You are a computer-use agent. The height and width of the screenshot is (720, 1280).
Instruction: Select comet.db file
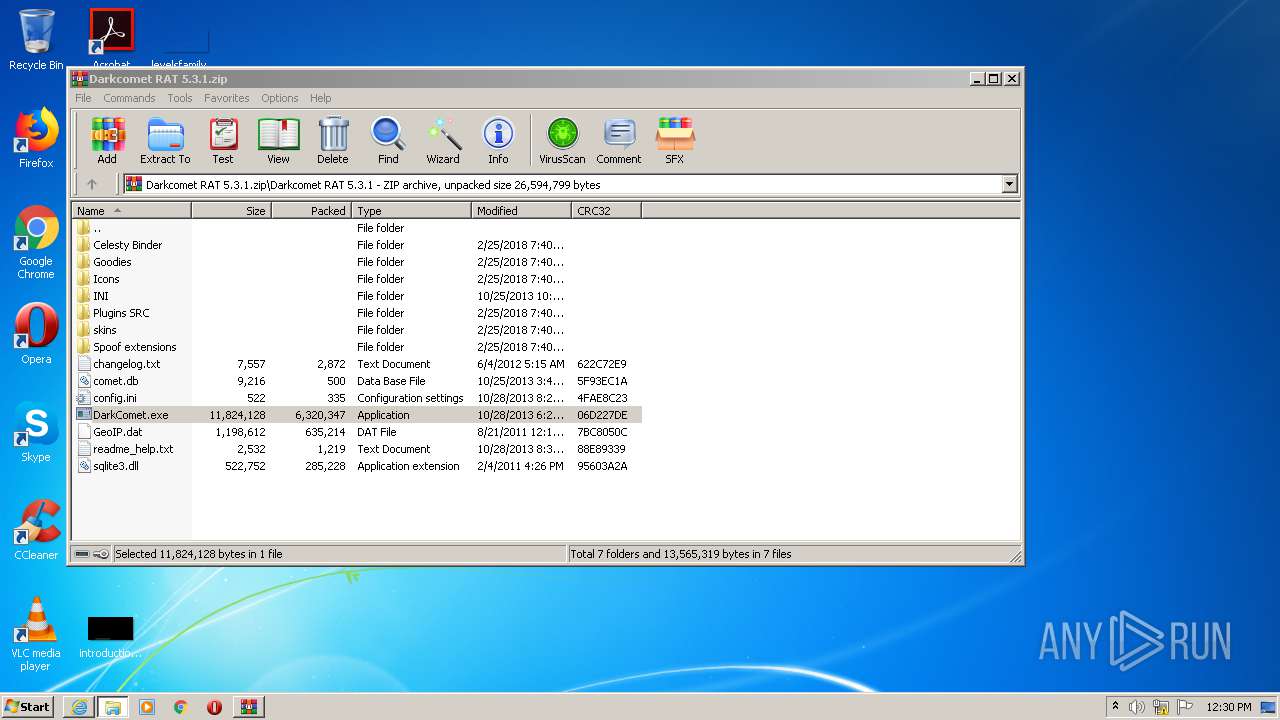point(115,381)
